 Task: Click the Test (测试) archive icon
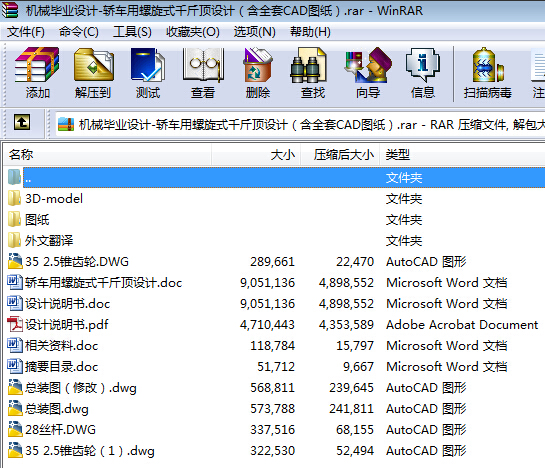[148, 65]
